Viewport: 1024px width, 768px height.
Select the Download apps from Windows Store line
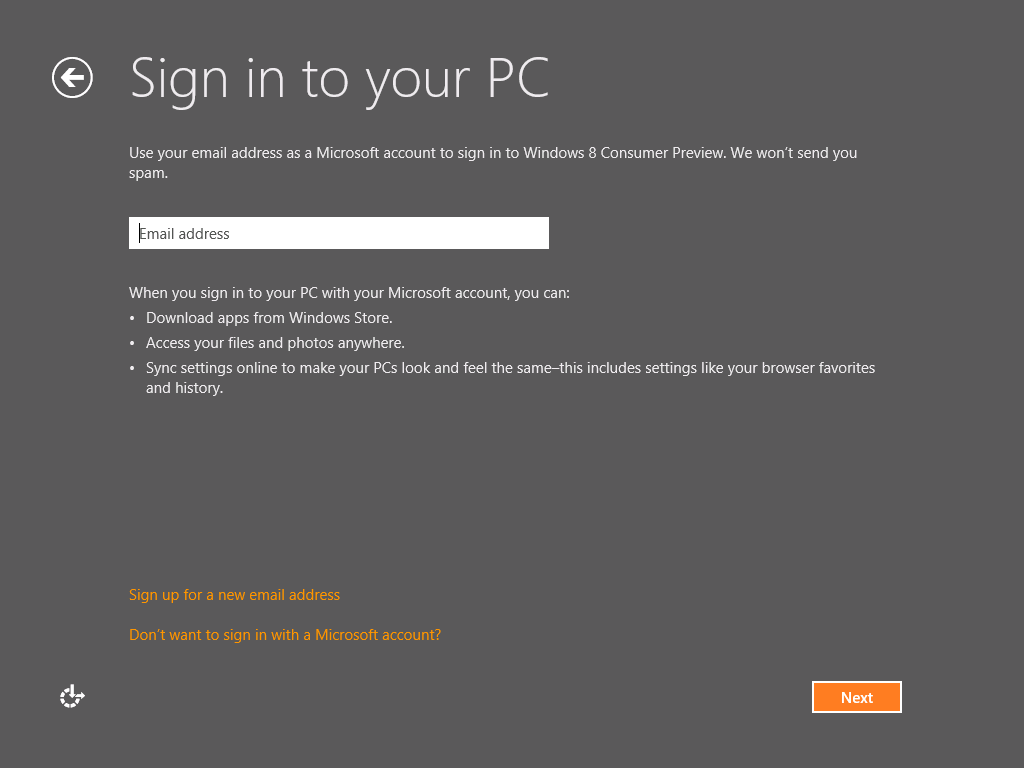(x=269, y=318)
